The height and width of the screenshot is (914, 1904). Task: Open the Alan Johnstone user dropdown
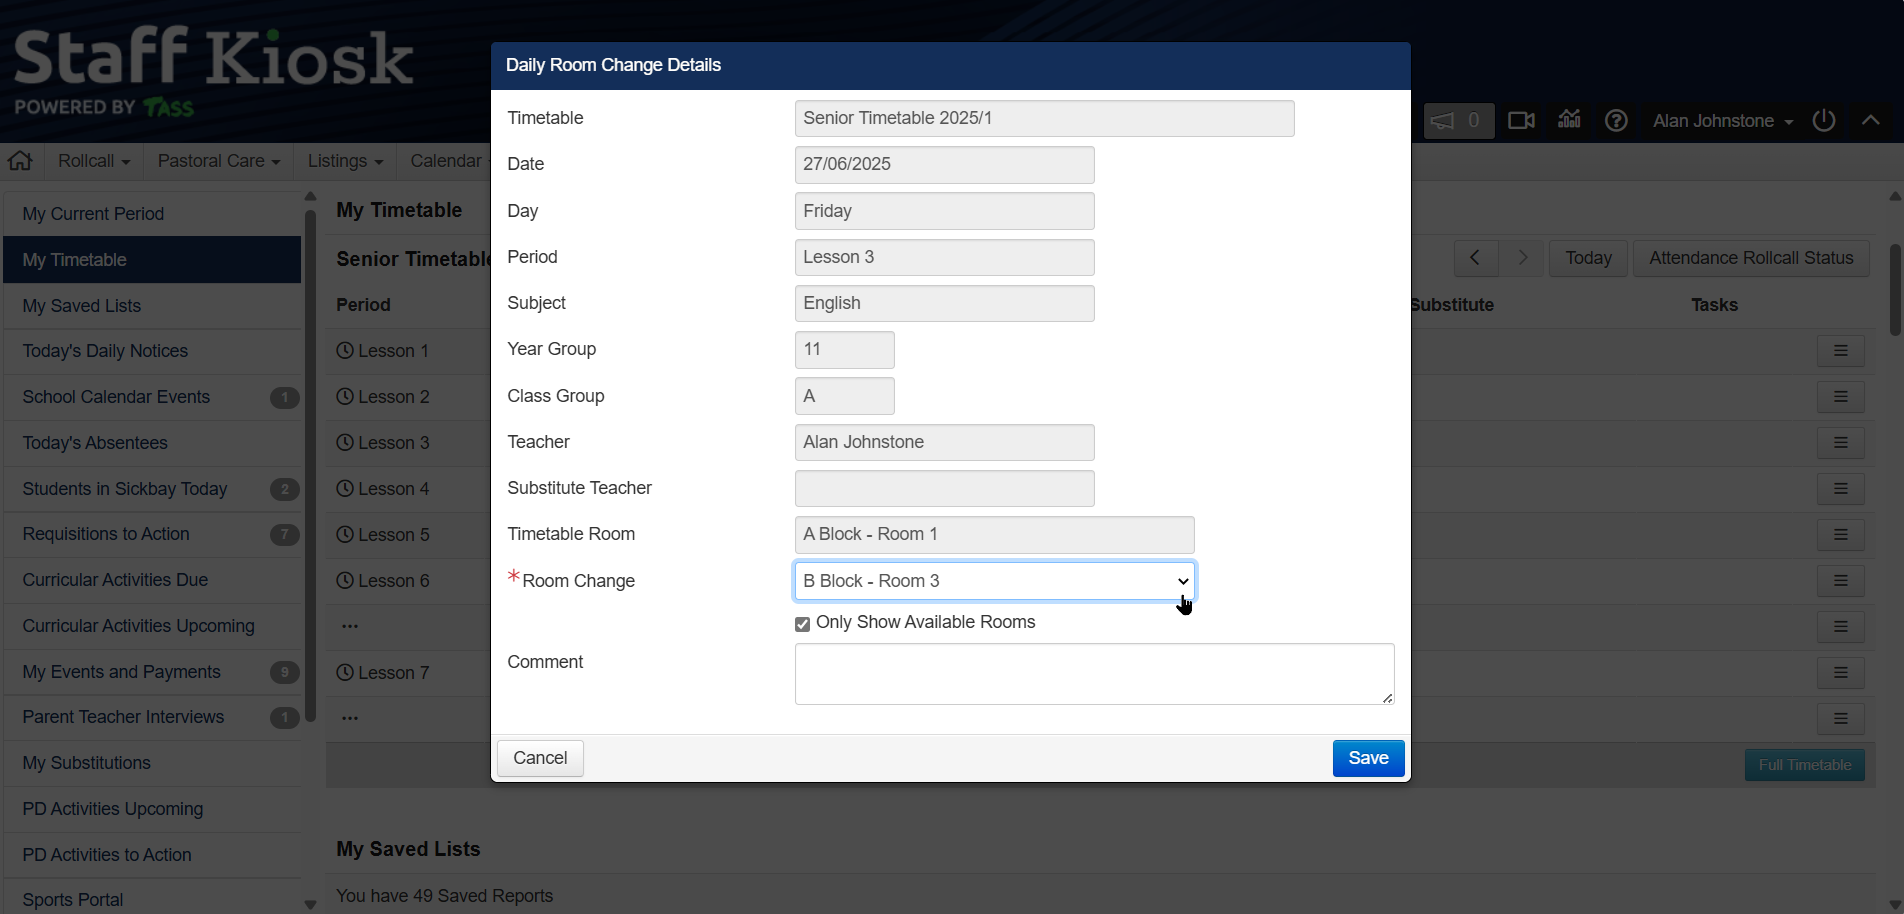point(1722,121)
